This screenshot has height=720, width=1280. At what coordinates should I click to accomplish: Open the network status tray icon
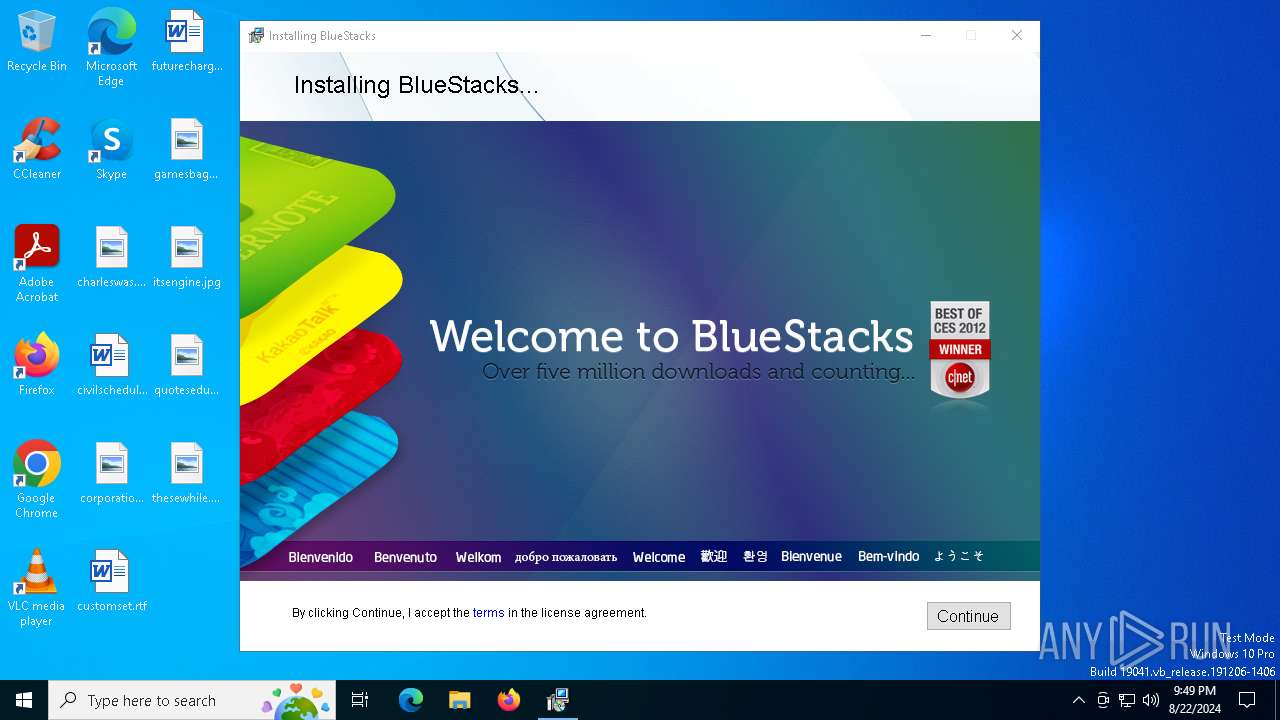(x=1127, y=700)
